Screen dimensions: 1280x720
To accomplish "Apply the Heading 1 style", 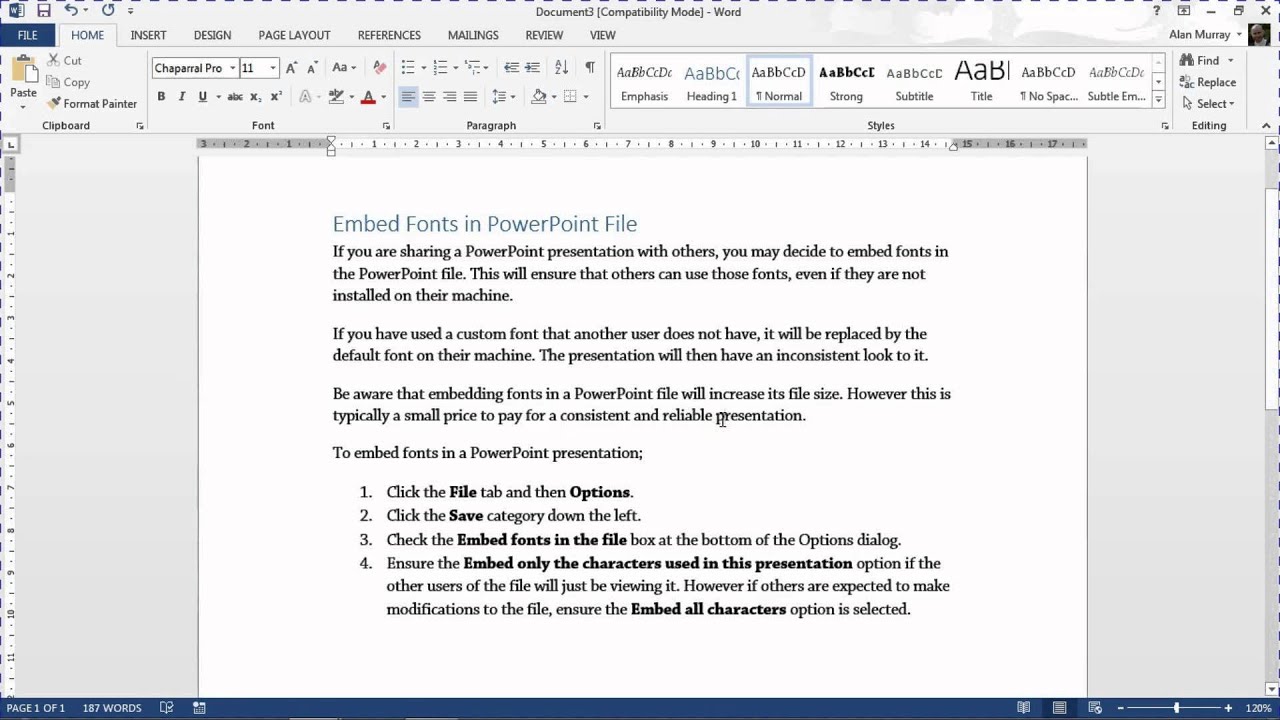I will point(712,82).
